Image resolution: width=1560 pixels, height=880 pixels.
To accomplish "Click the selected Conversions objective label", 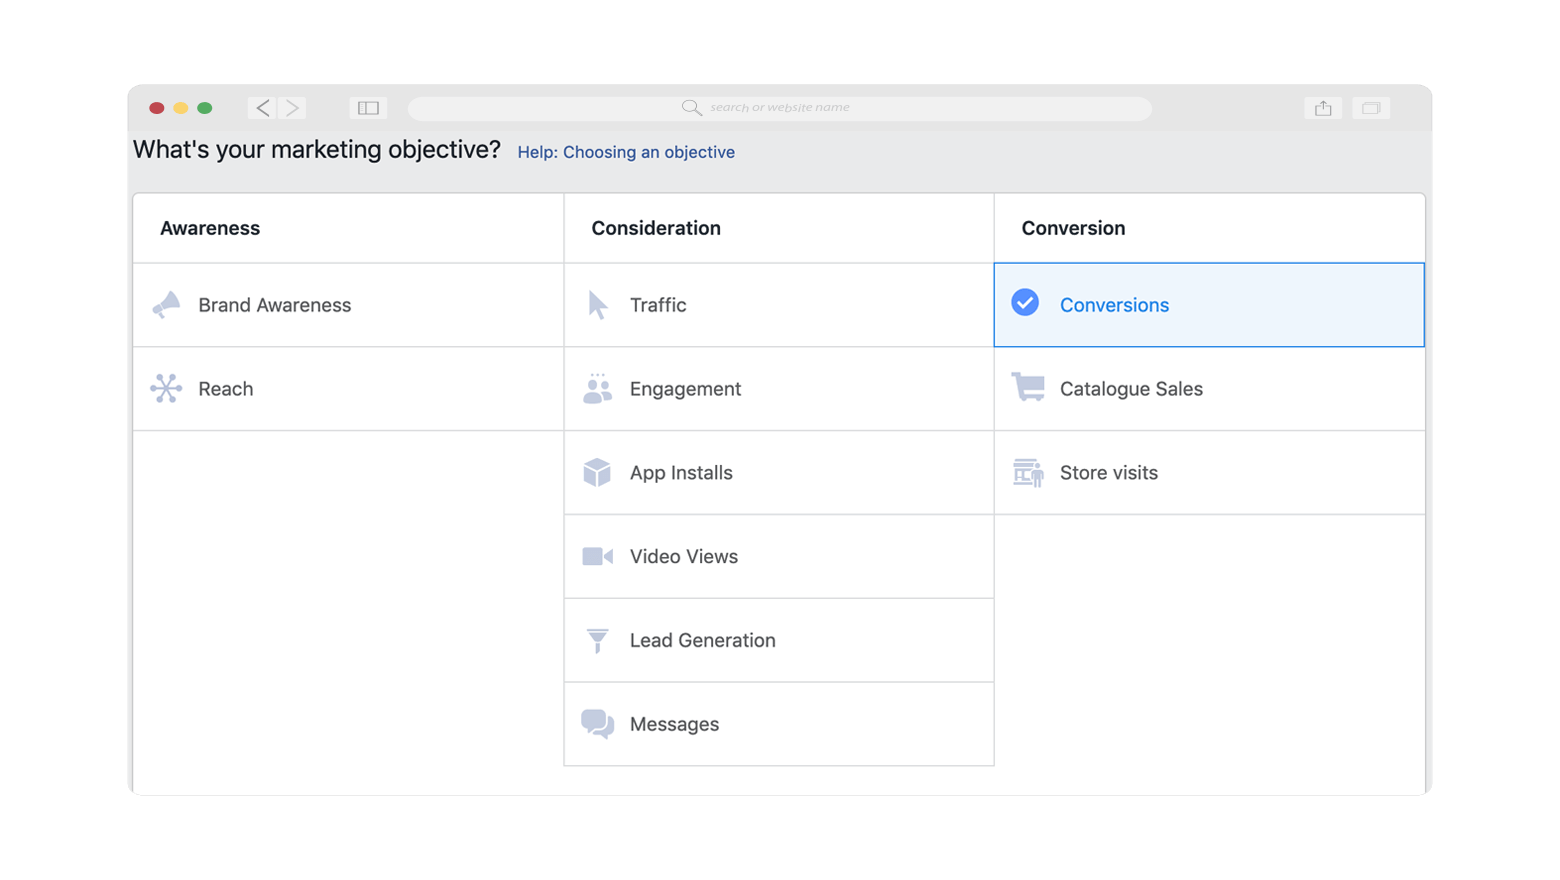I will pyautogui.click(x=1114, y=305).
